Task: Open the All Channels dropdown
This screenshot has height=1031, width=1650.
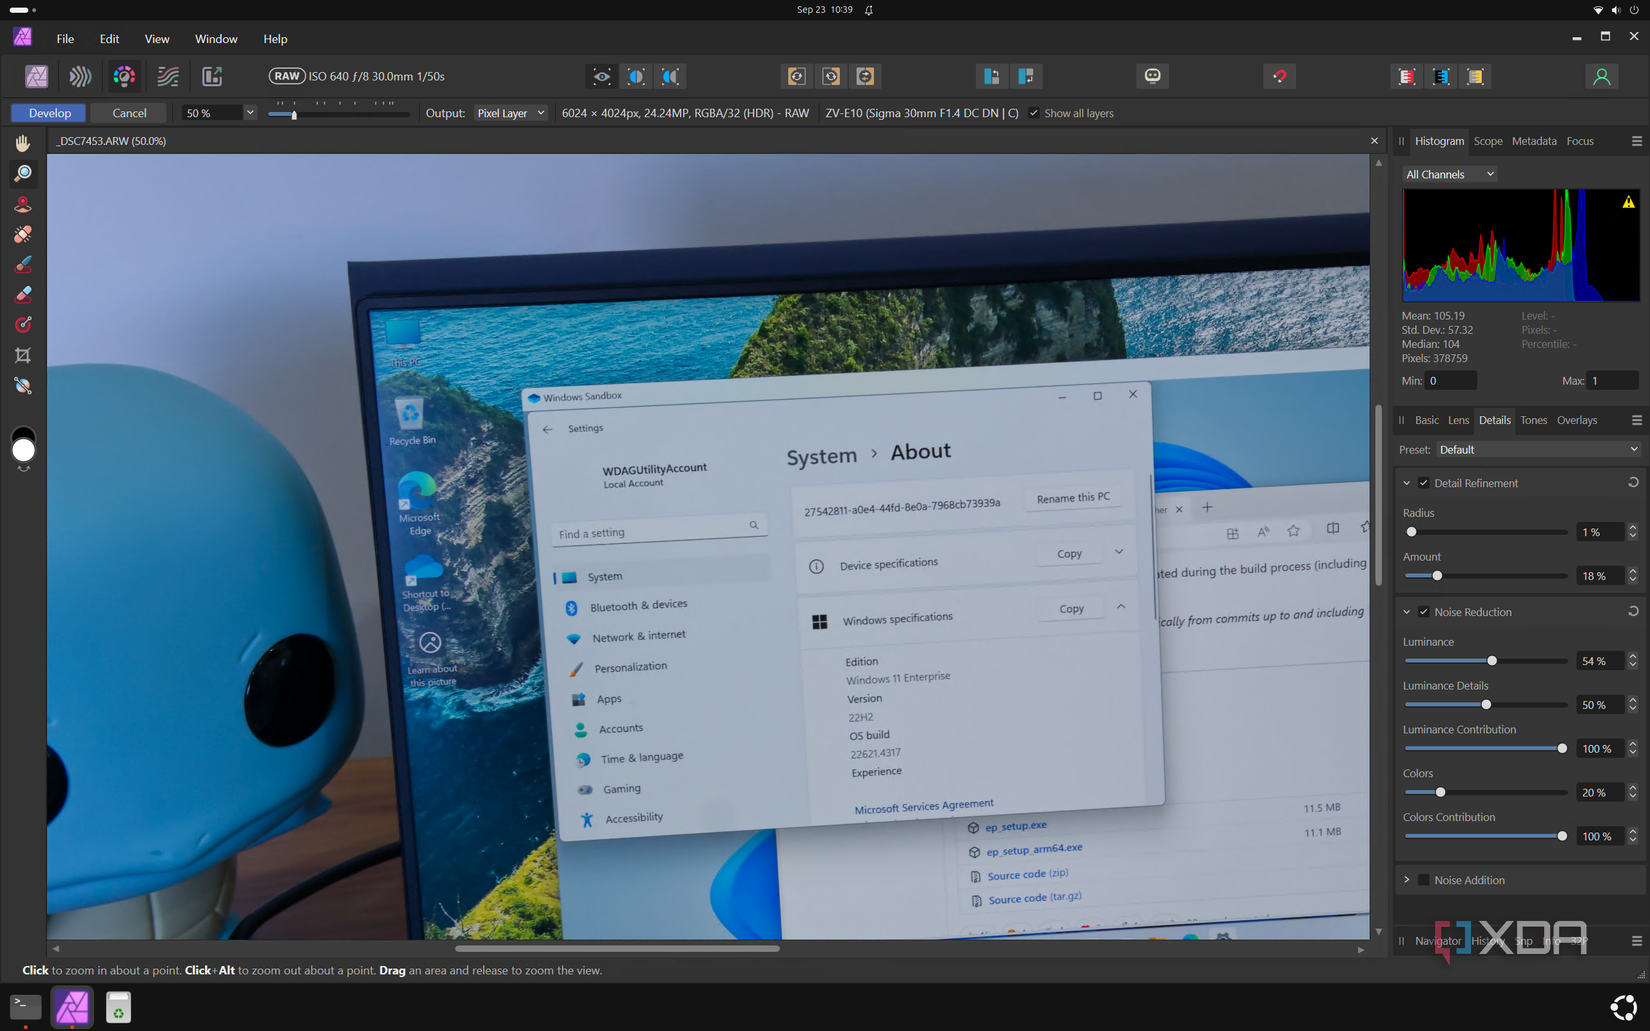Action: (1449, 174)
